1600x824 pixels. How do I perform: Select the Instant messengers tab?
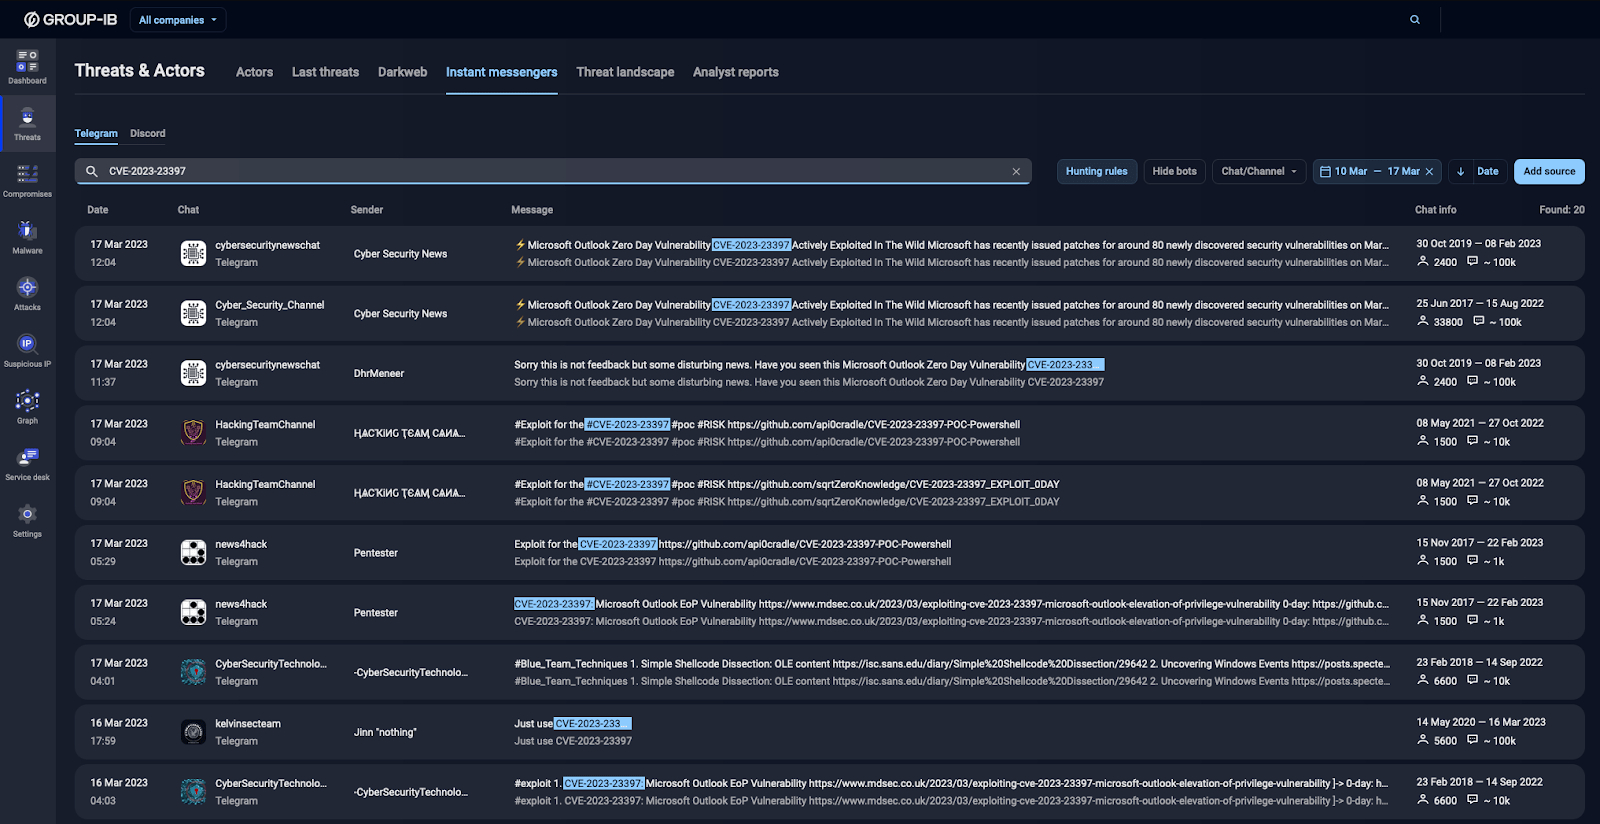point(501,72)
